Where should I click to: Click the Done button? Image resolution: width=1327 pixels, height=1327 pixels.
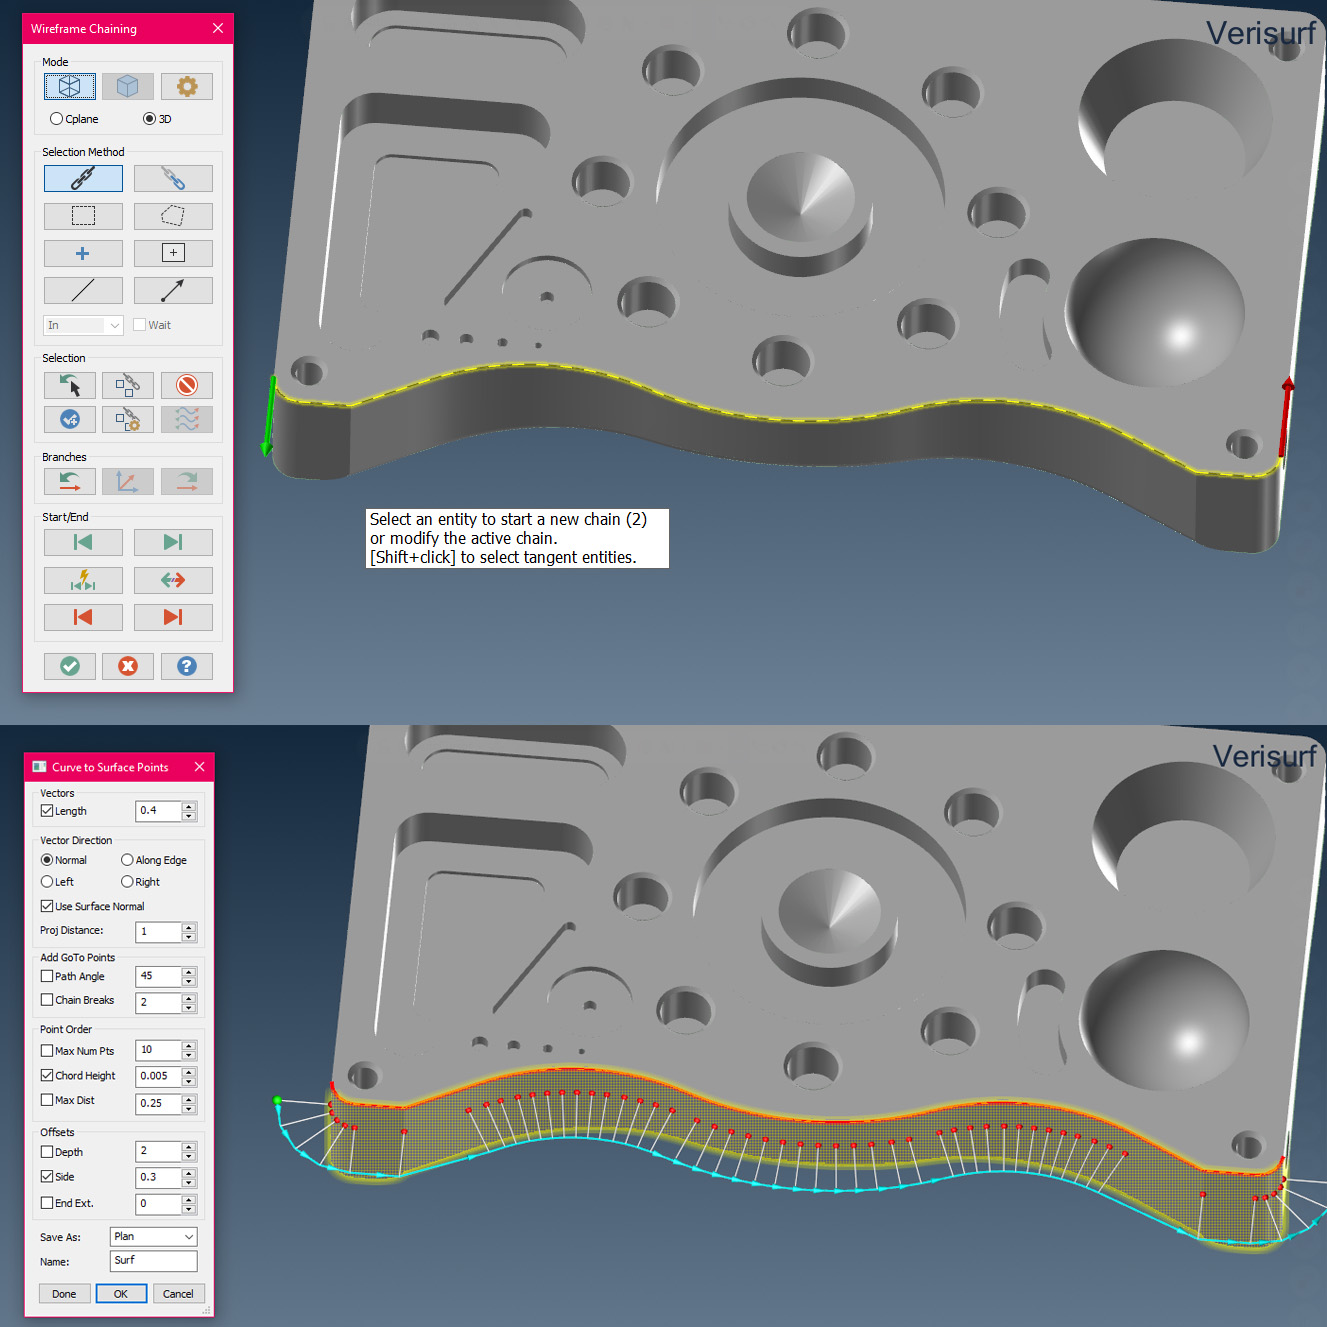pyautogui.click(x=64, y=1294)
